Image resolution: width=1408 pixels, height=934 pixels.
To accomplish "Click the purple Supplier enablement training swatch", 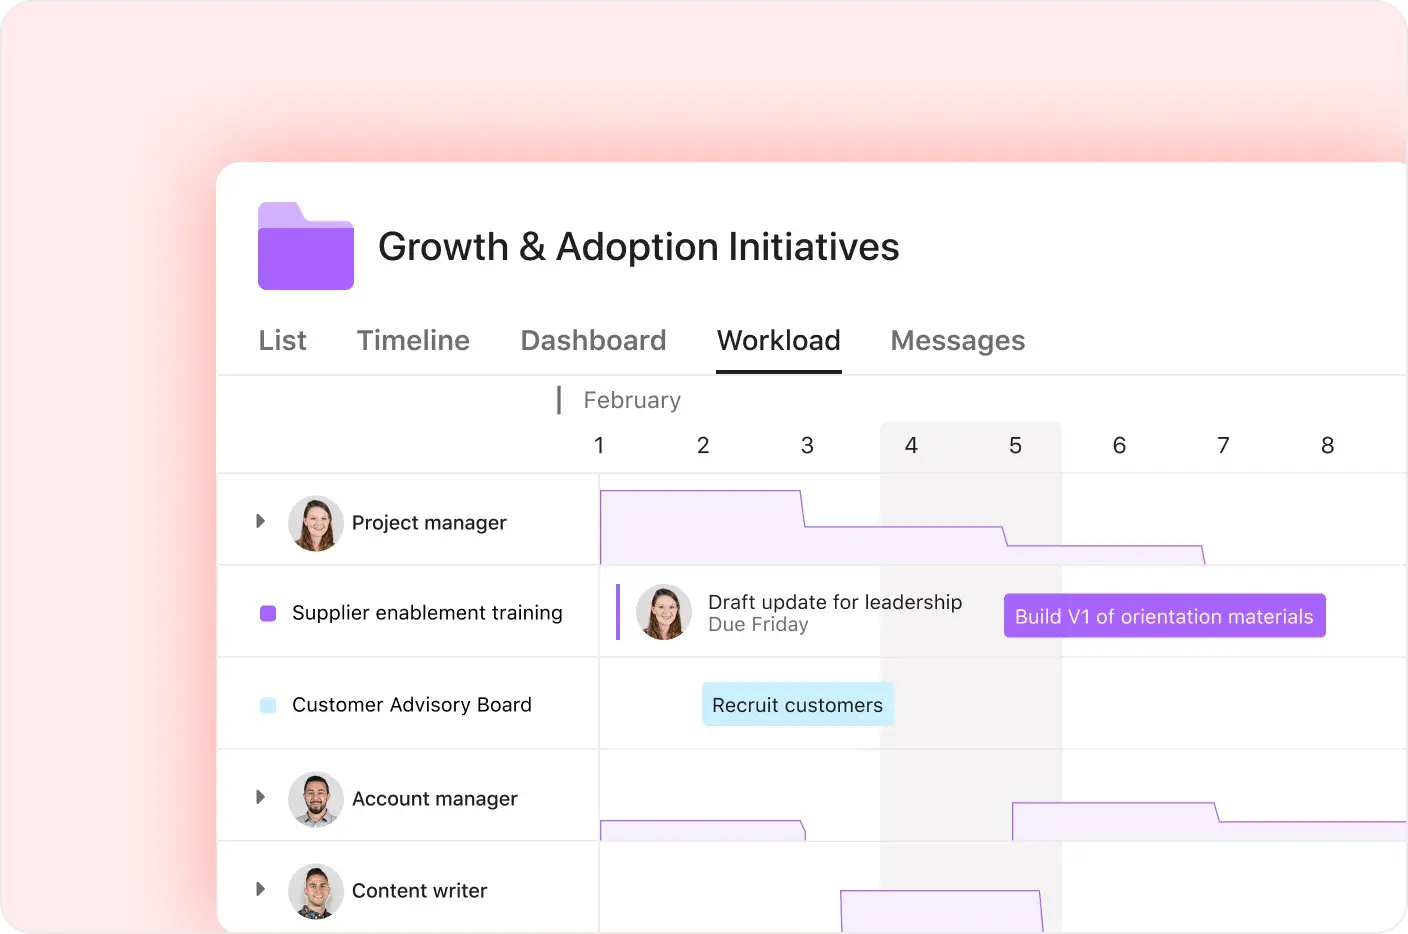I will (x=268, y=613).
